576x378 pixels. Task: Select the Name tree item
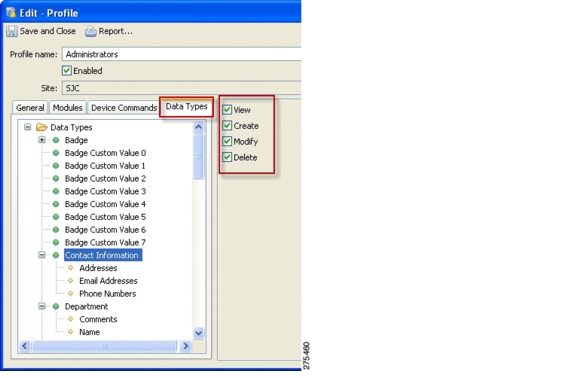tap(89, 332)
